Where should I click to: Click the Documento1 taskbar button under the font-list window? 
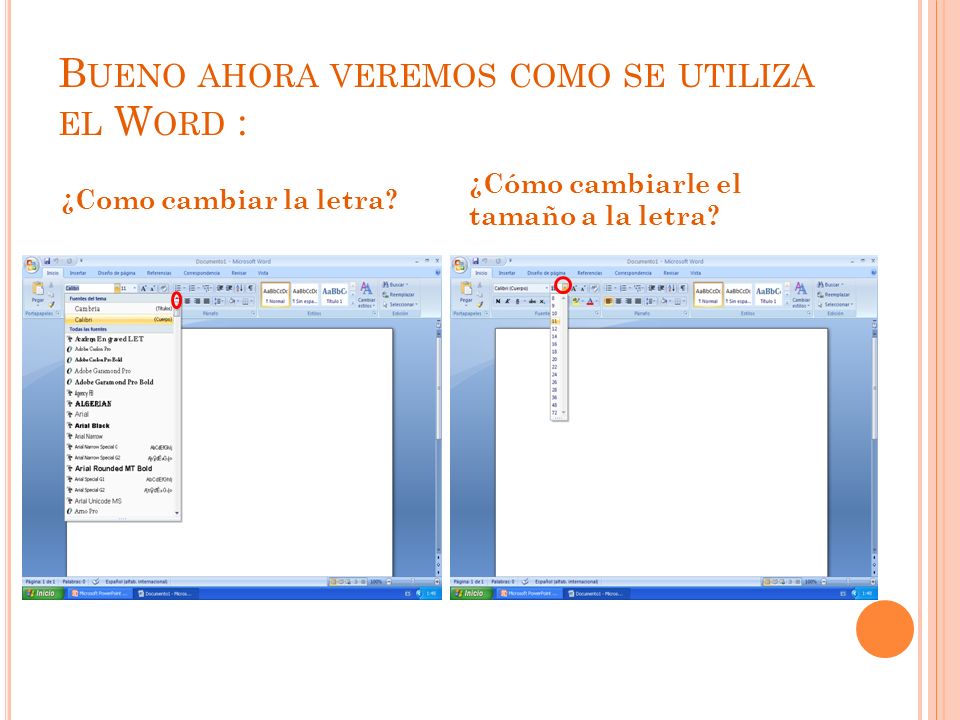(x=165, y=593)
